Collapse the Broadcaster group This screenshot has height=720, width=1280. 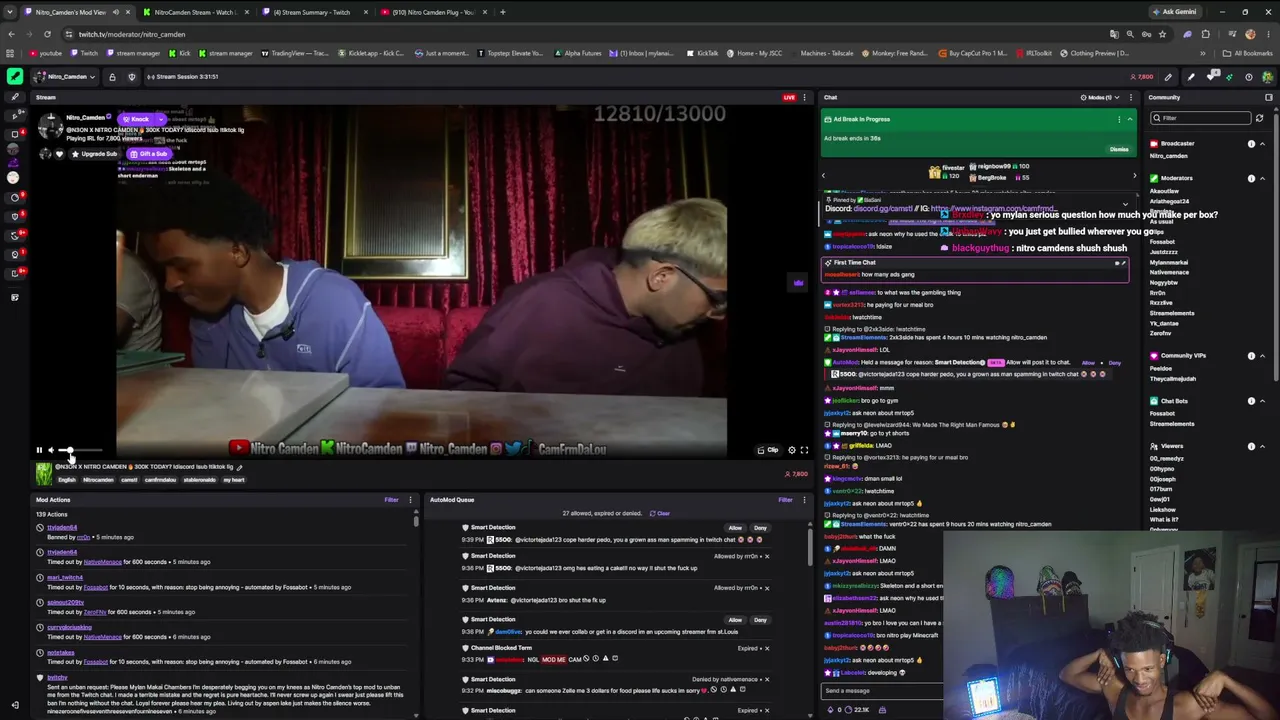[1262, 144]
